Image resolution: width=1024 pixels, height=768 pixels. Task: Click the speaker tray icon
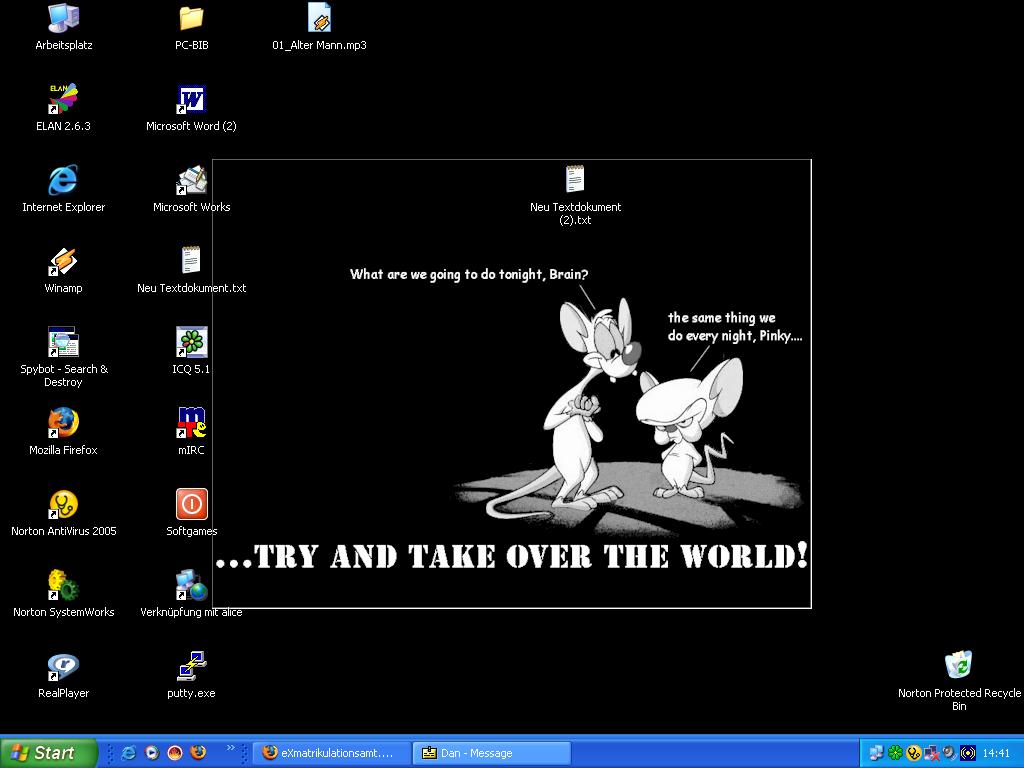click(950, 753)
